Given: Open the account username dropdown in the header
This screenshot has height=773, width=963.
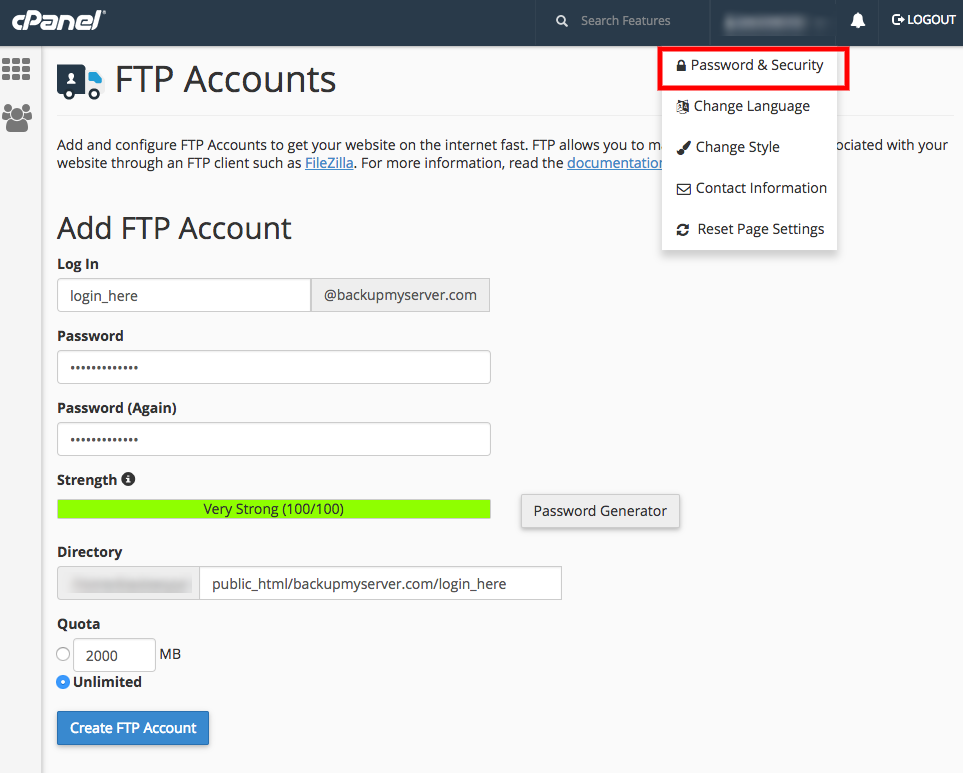Looking at the screenshot, I should click(x=775, y=21).
